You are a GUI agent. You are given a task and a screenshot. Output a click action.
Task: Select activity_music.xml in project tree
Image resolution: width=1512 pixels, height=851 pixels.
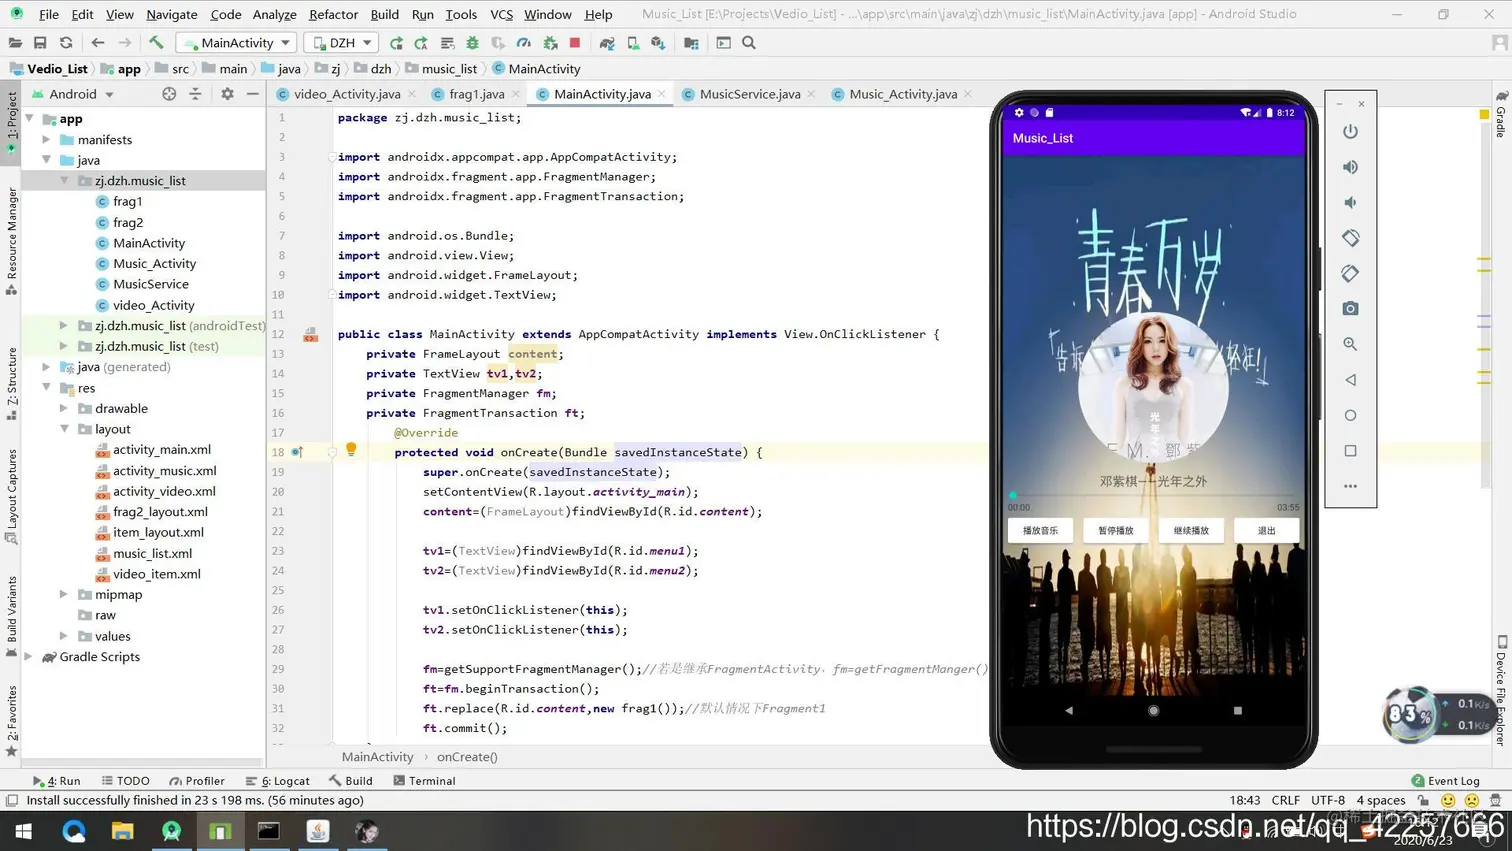point(164,470)
